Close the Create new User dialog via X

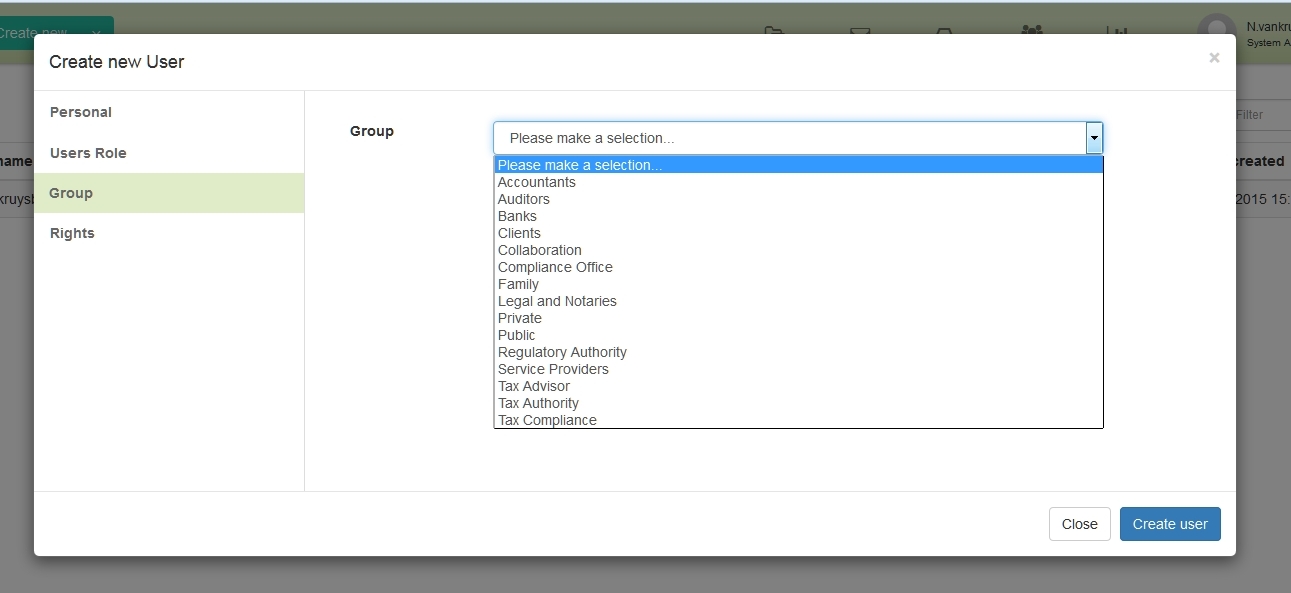[1213, 58]
